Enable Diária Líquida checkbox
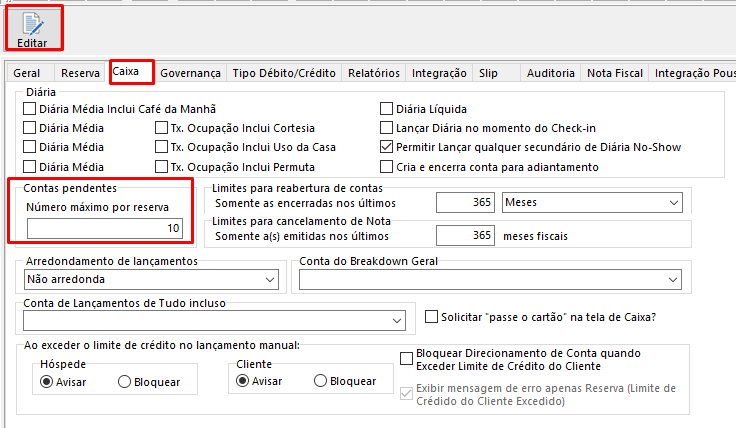 [x=386, y=109]
